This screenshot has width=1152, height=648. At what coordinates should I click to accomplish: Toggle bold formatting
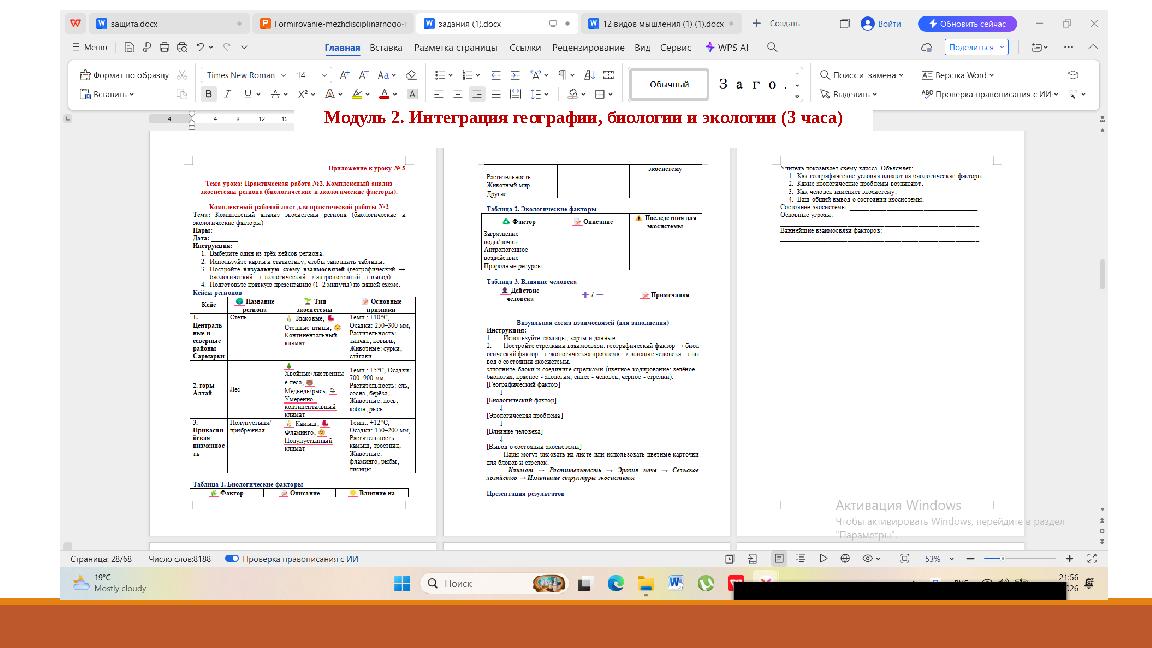(x=208, y=92)
